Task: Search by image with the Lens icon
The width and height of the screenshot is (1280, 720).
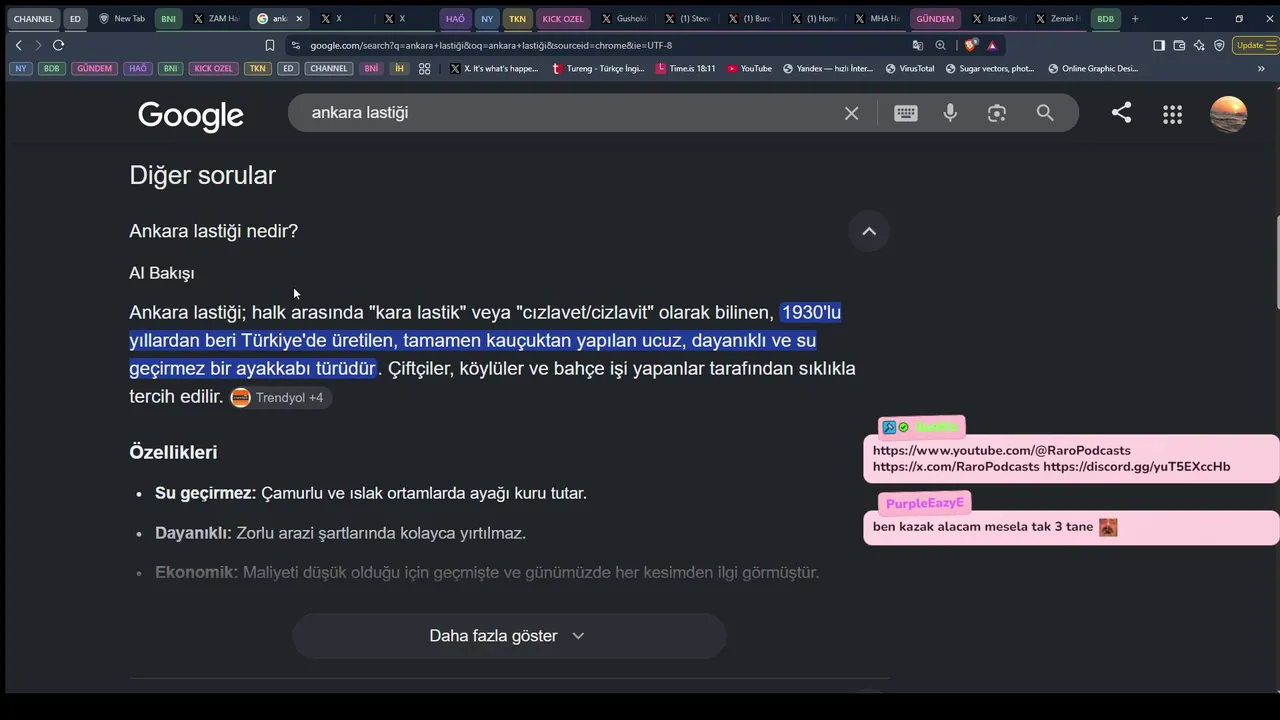Action: pos(997,113)
